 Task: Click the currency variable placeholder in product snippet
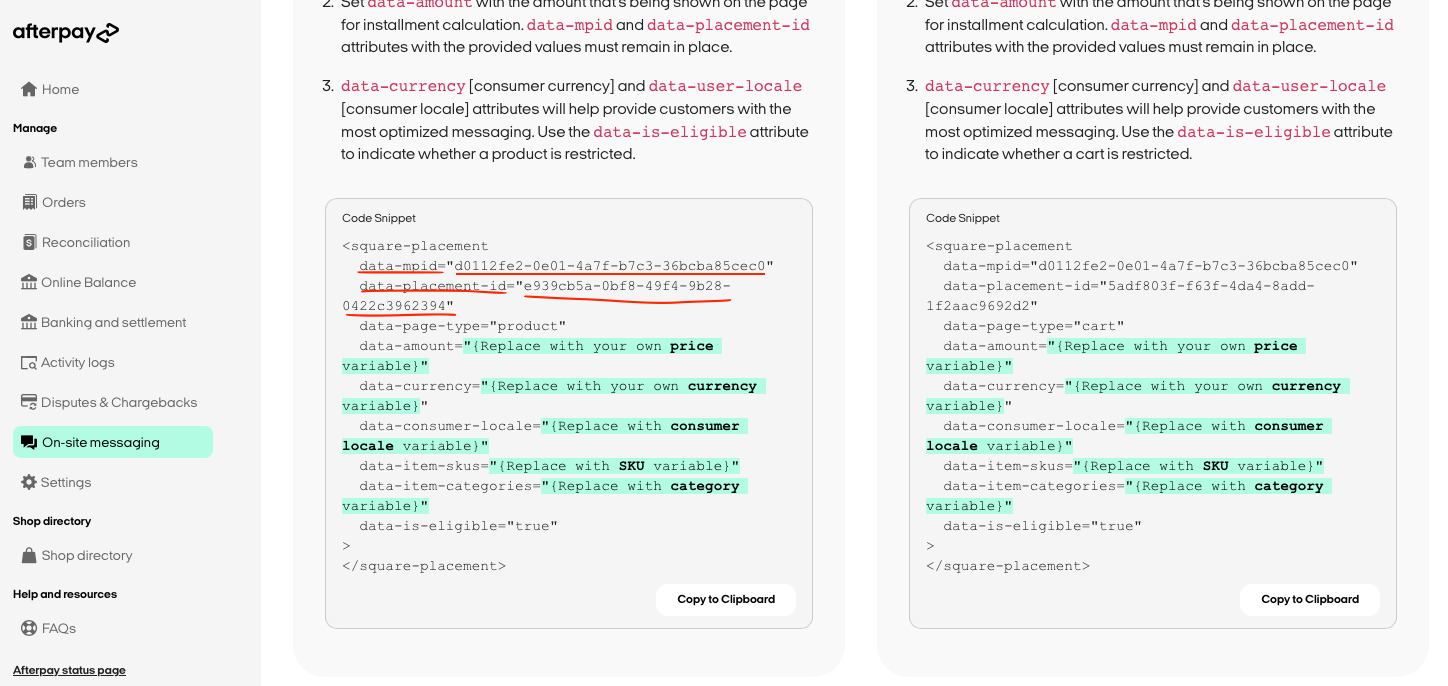point(554,396)
